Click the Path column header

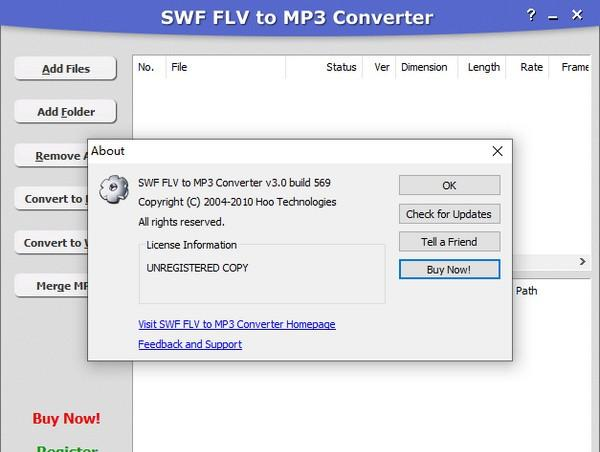[x=526, y=291]
